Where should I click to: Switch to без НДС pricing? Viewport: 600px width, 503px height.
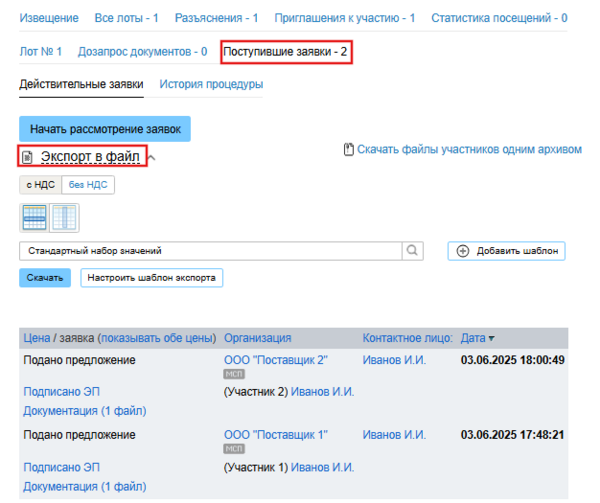88,184
